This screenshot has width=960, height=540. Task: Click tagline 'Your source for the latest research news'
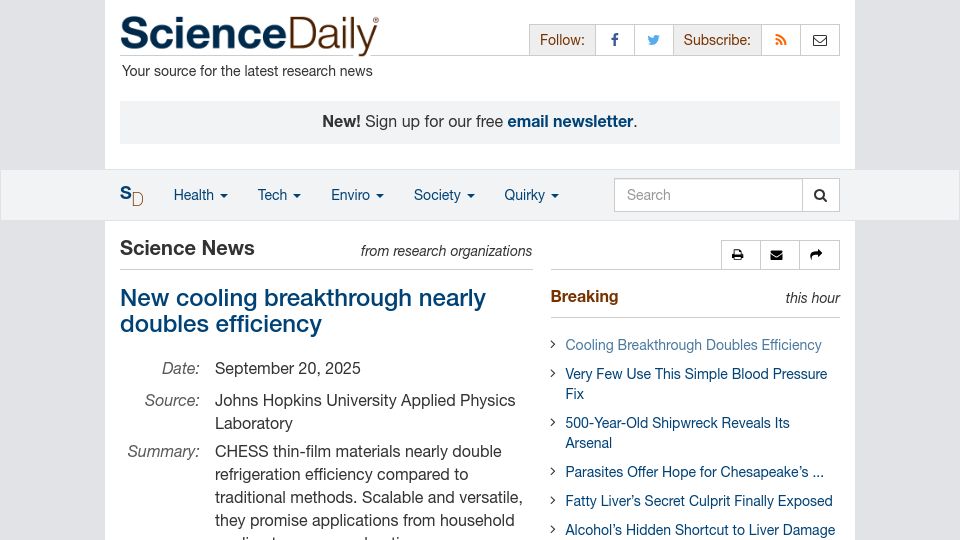click(x=247, y=71)
